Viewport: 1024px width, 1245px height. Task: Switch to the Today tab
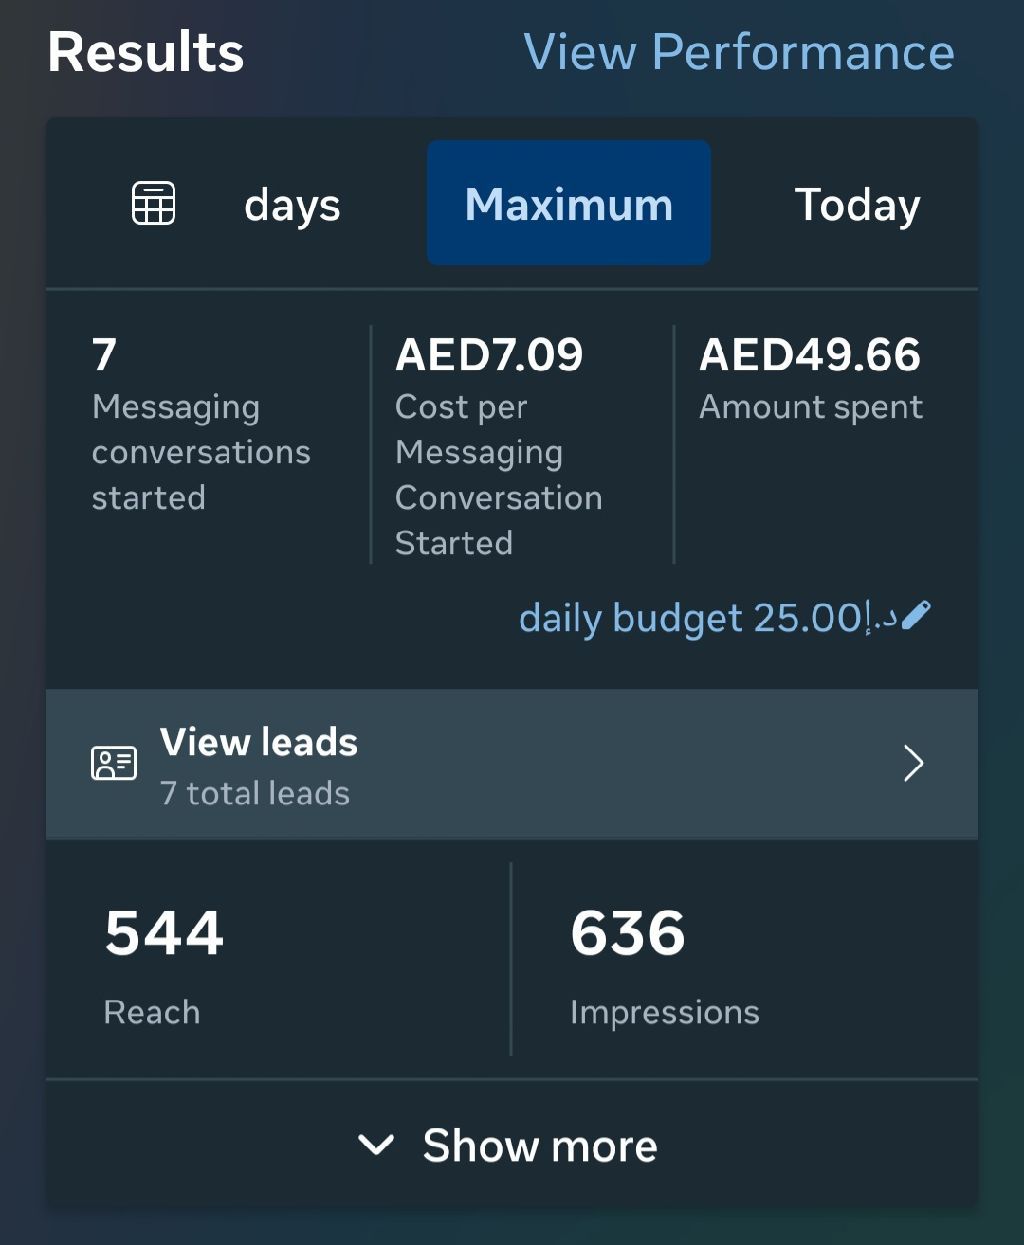pos(857,205)
